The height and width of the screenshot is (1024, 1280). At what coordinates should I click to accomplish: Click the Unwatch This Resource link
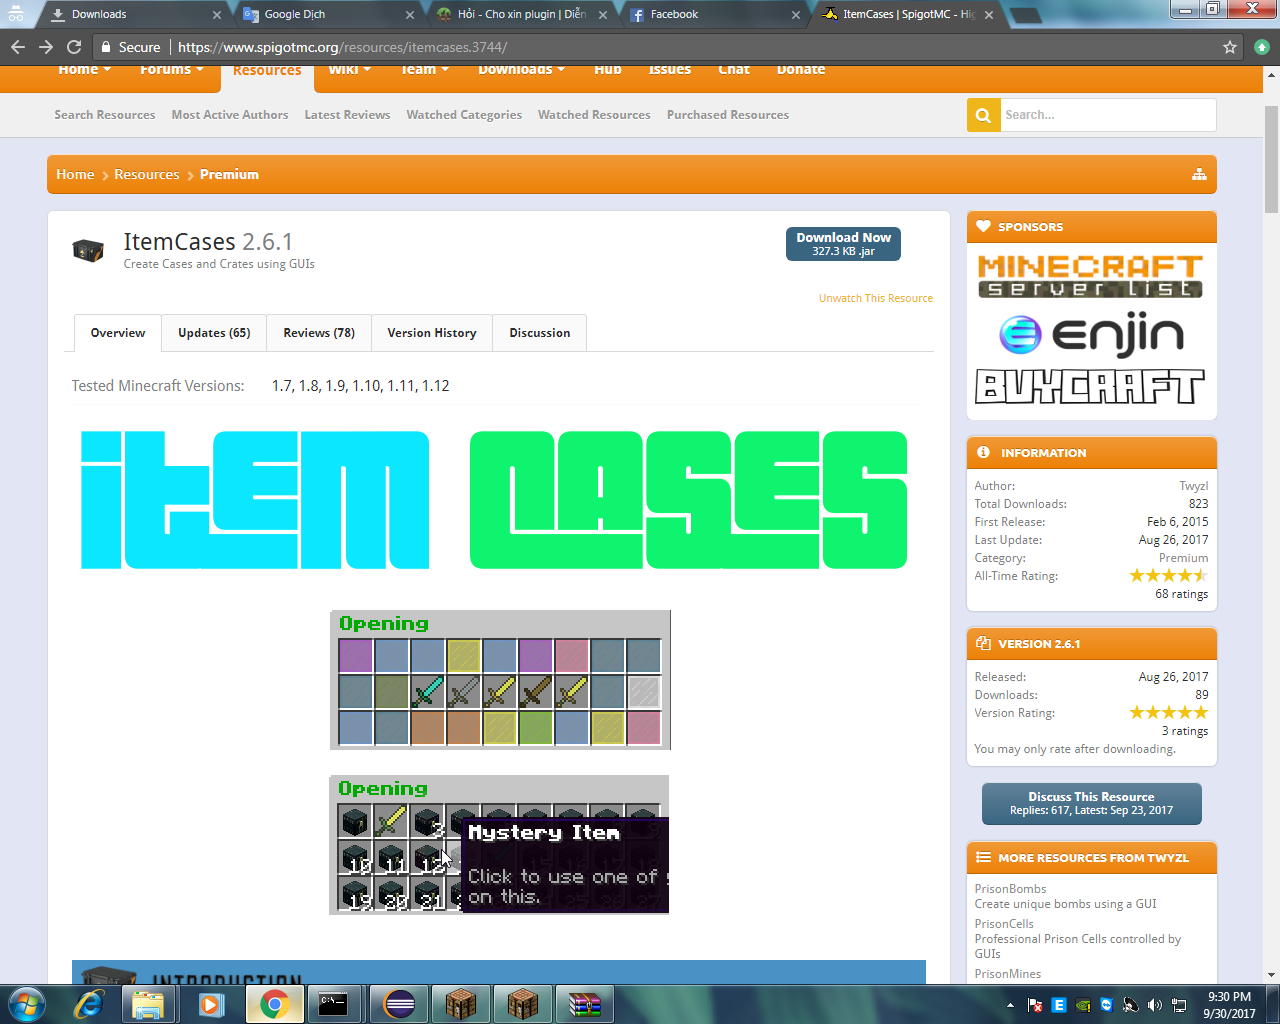point(876,298)
